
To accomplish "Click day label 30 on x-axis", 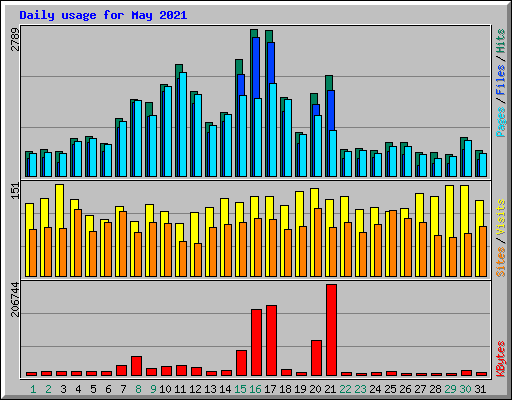I will (465, 389).
